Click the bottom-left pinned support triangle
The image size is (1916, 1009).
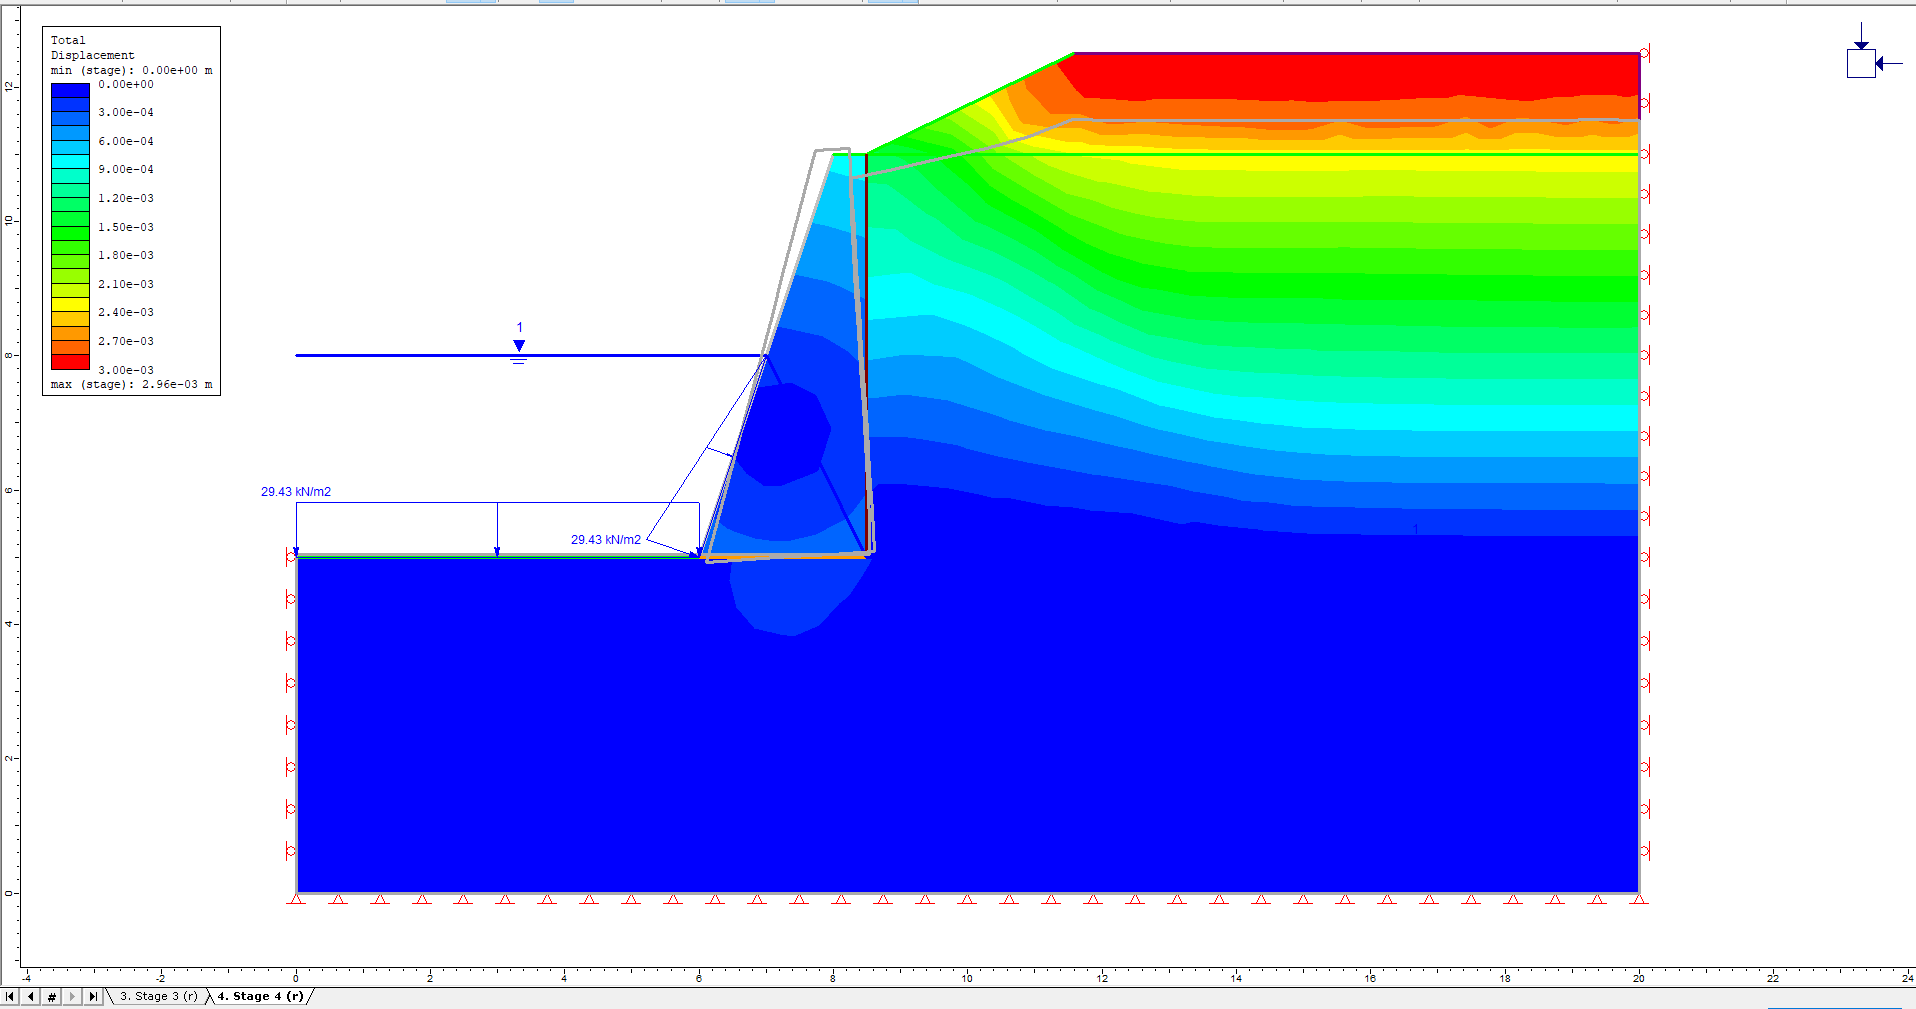296,899
